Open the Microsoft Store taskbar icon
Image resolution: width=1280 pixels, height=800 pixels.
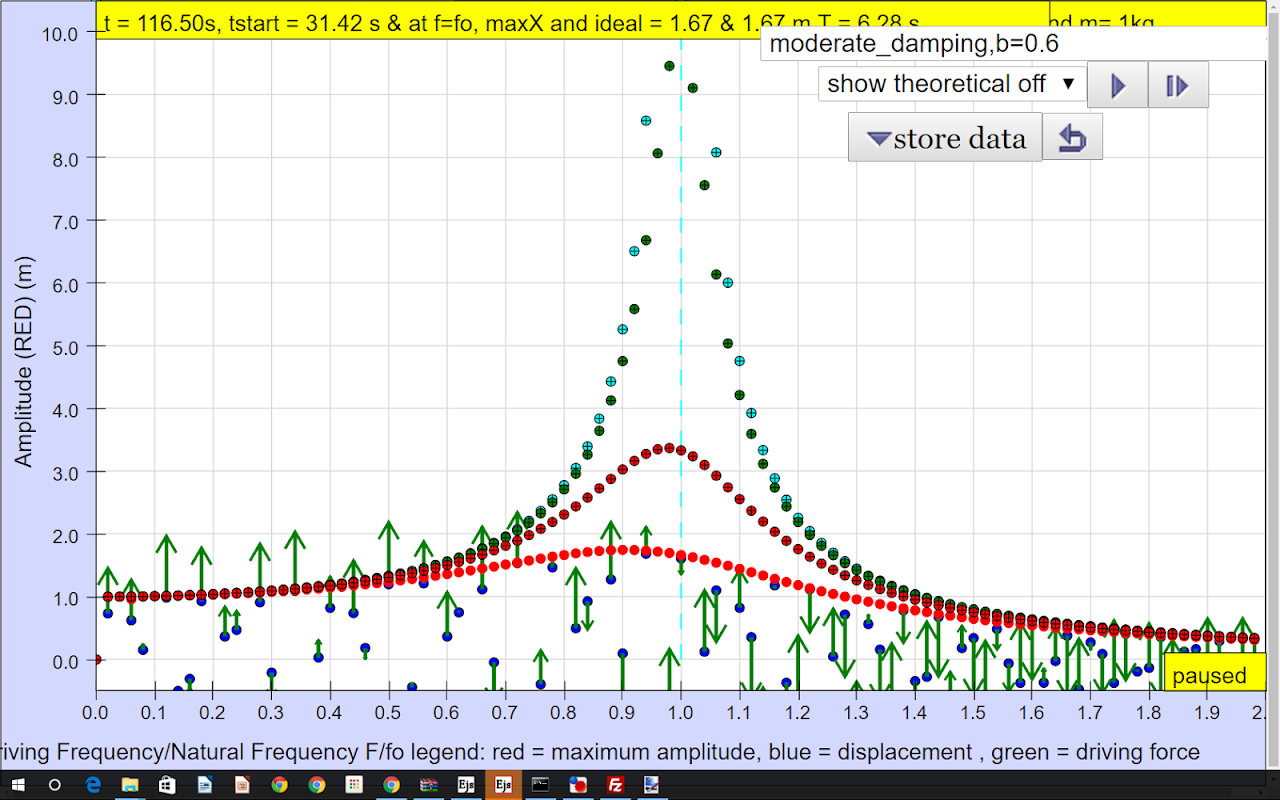point(168,785)
